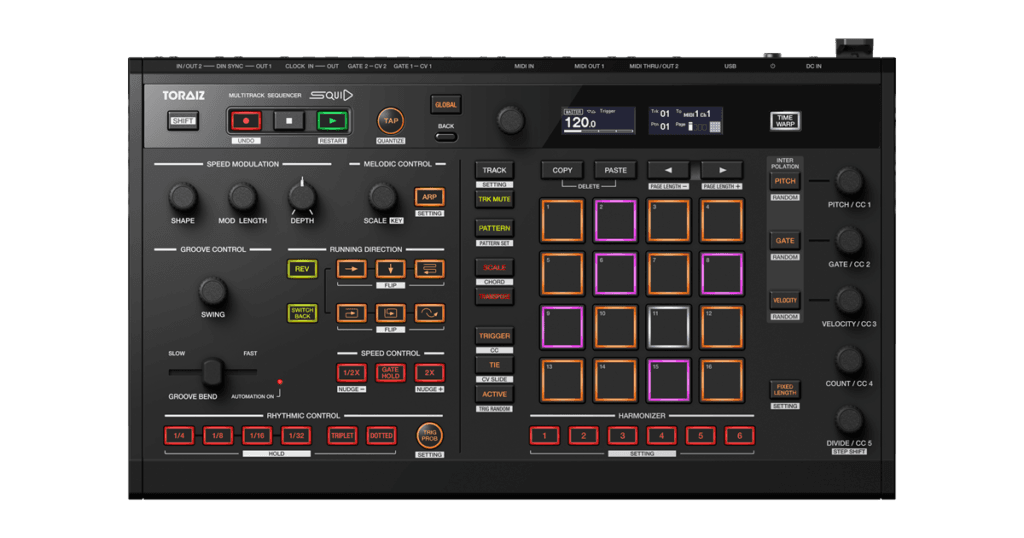
Task: Tap orange pad 1
Action: pos(562,220)
